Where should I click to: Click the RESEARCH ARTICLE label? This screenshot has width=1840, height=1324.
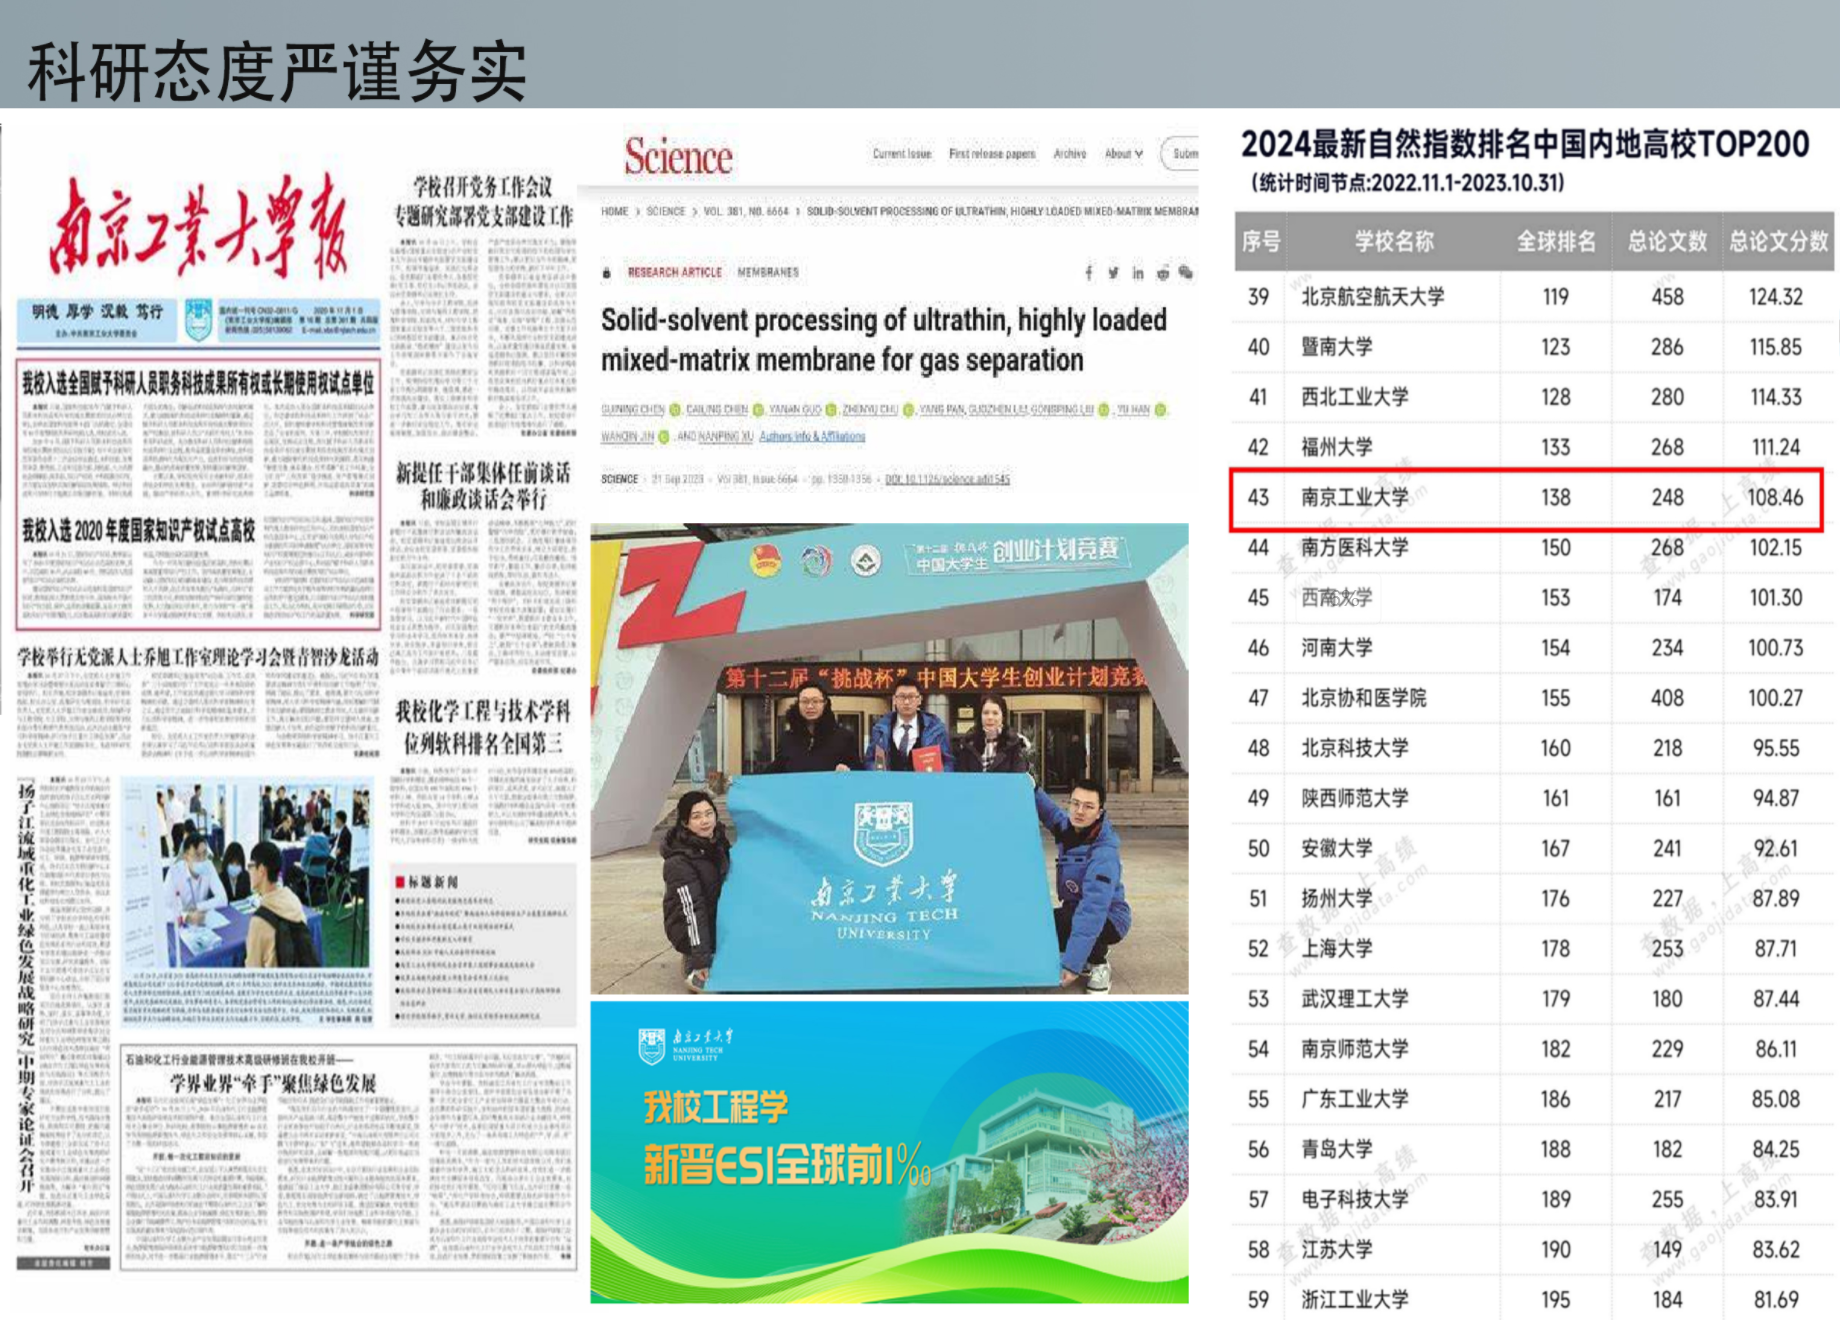pos(674,272)
